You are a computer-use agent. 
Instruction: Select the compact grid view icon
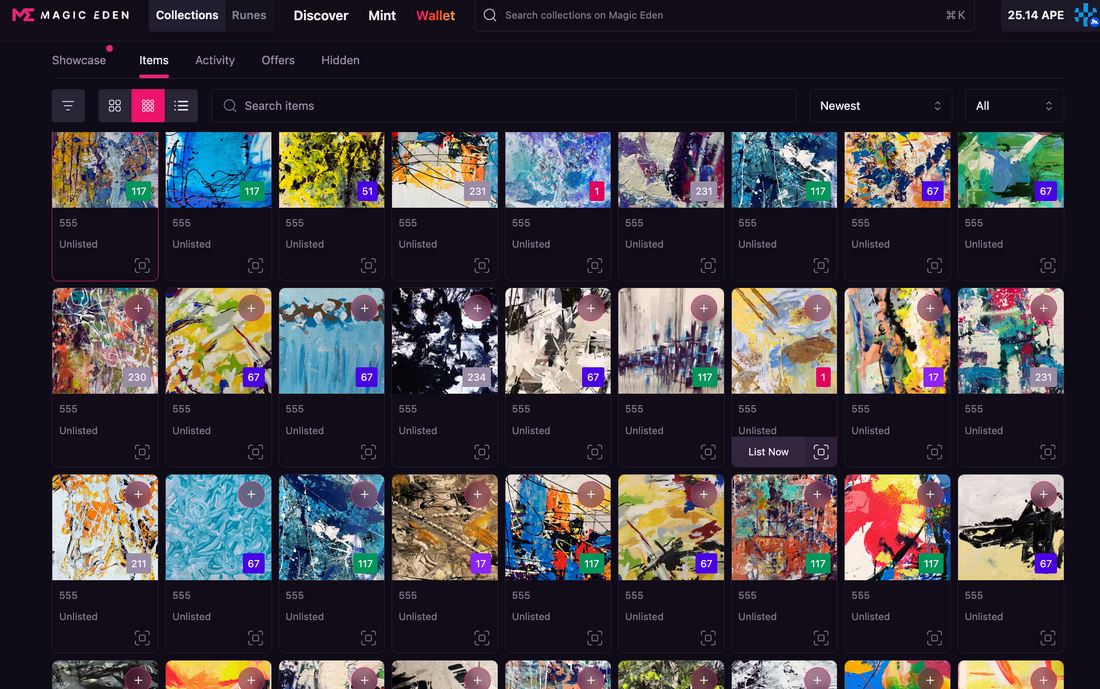tap(148, 106)
